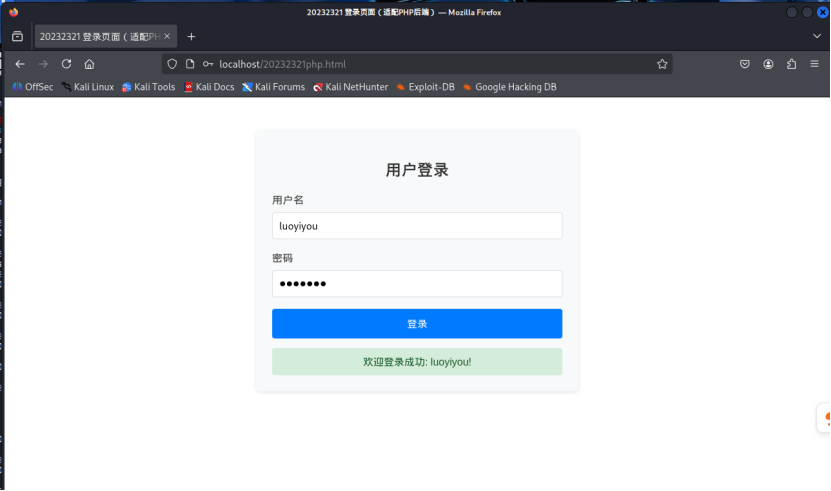Open the Firefox View tab icon

click(x=17, y=37)
